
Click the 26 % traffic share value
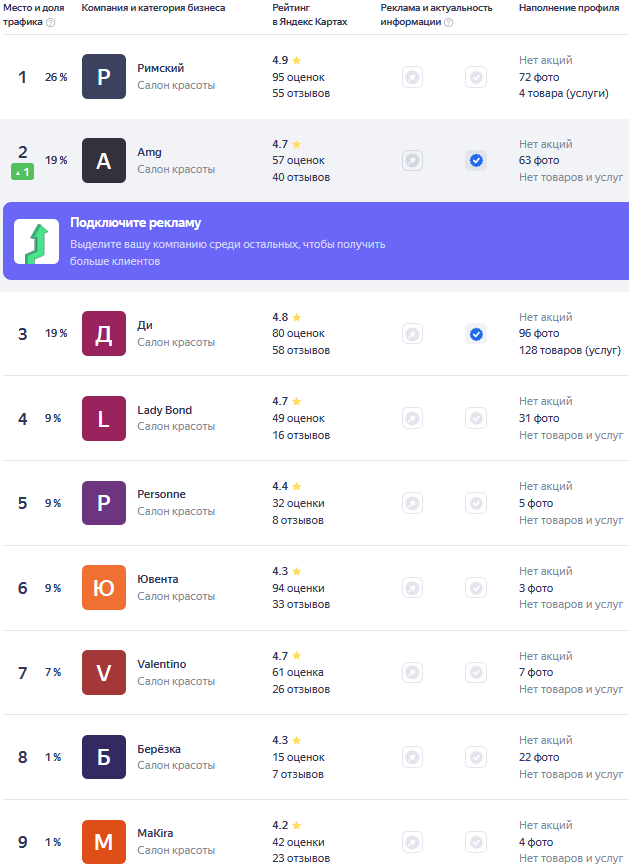56,77
